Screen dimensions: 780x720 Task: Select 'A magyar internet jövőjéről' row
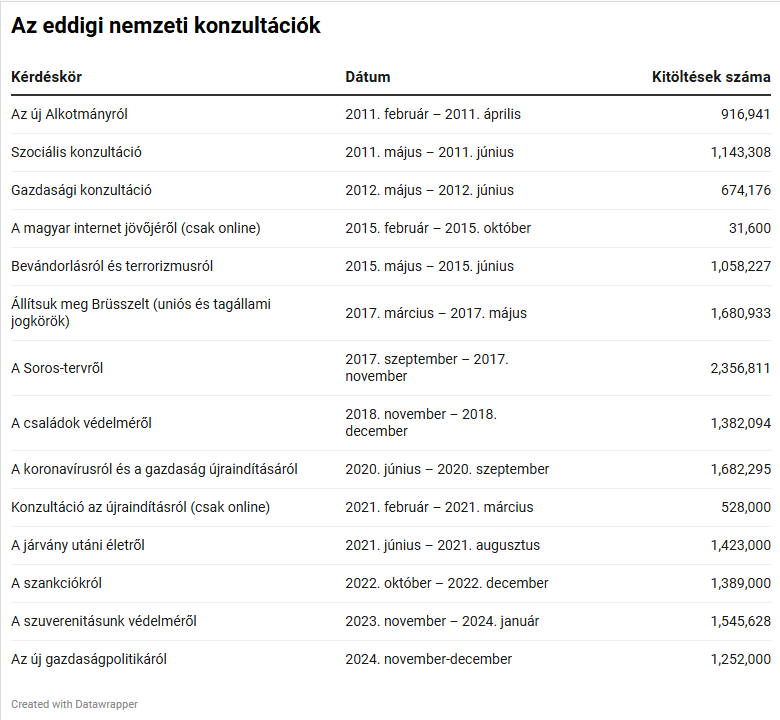[135, 228]
